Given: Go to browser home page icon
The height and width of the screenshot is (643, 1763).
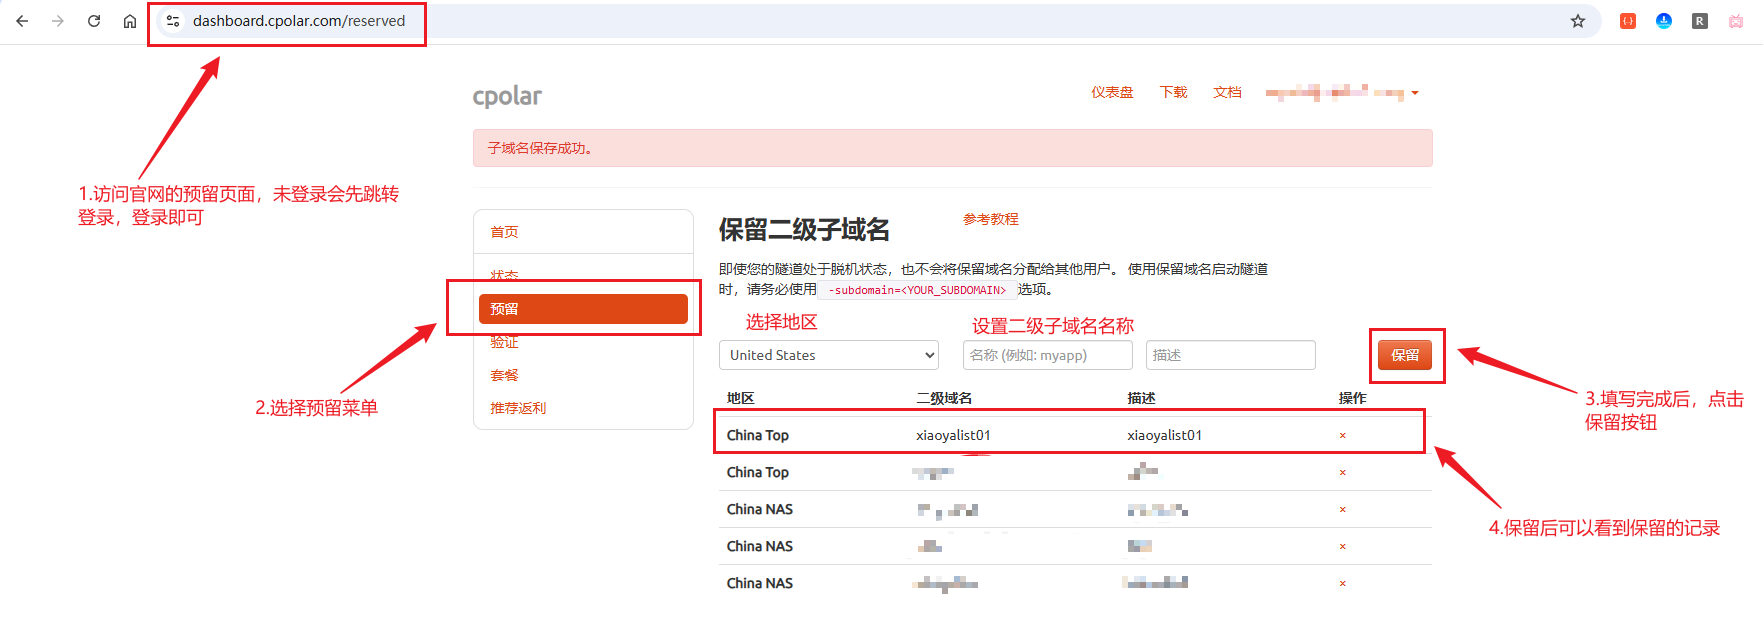Looking at the screenshot, I should pos(130,21).
